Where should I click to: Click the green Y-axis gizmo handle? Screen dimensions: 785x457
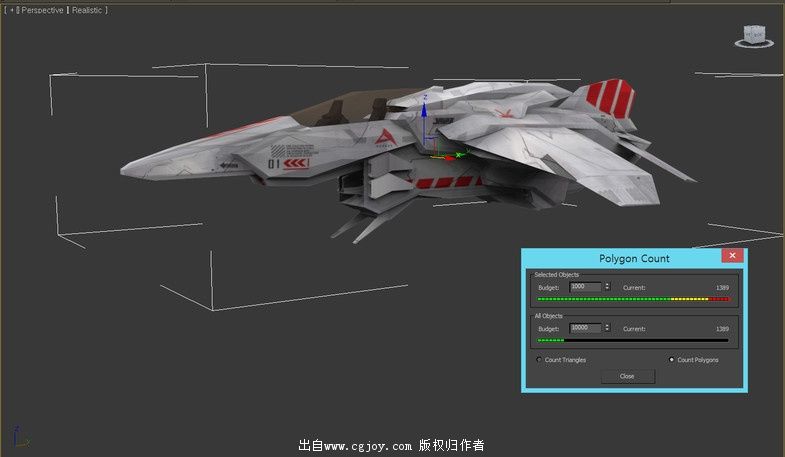[461, 152]
